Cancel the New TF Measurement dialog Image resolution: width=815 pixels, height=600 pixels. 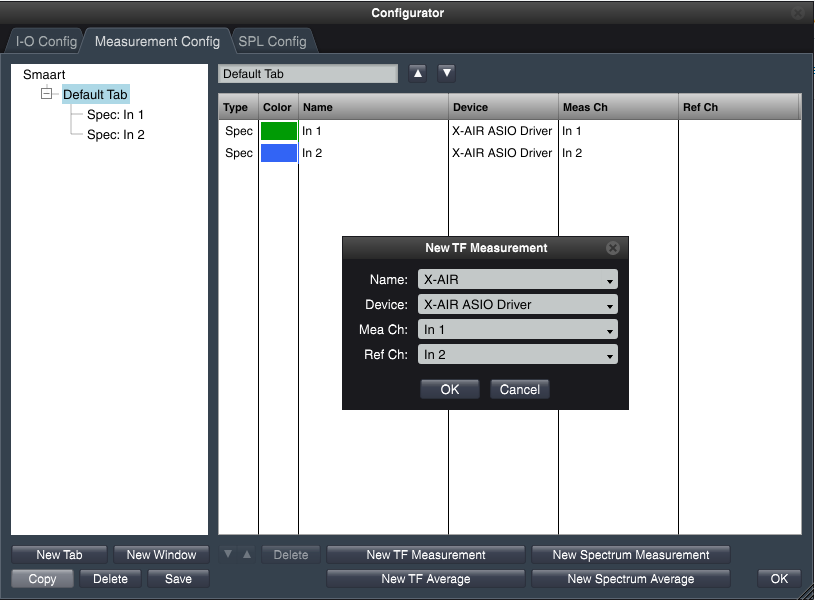click(x=519, y=389)
